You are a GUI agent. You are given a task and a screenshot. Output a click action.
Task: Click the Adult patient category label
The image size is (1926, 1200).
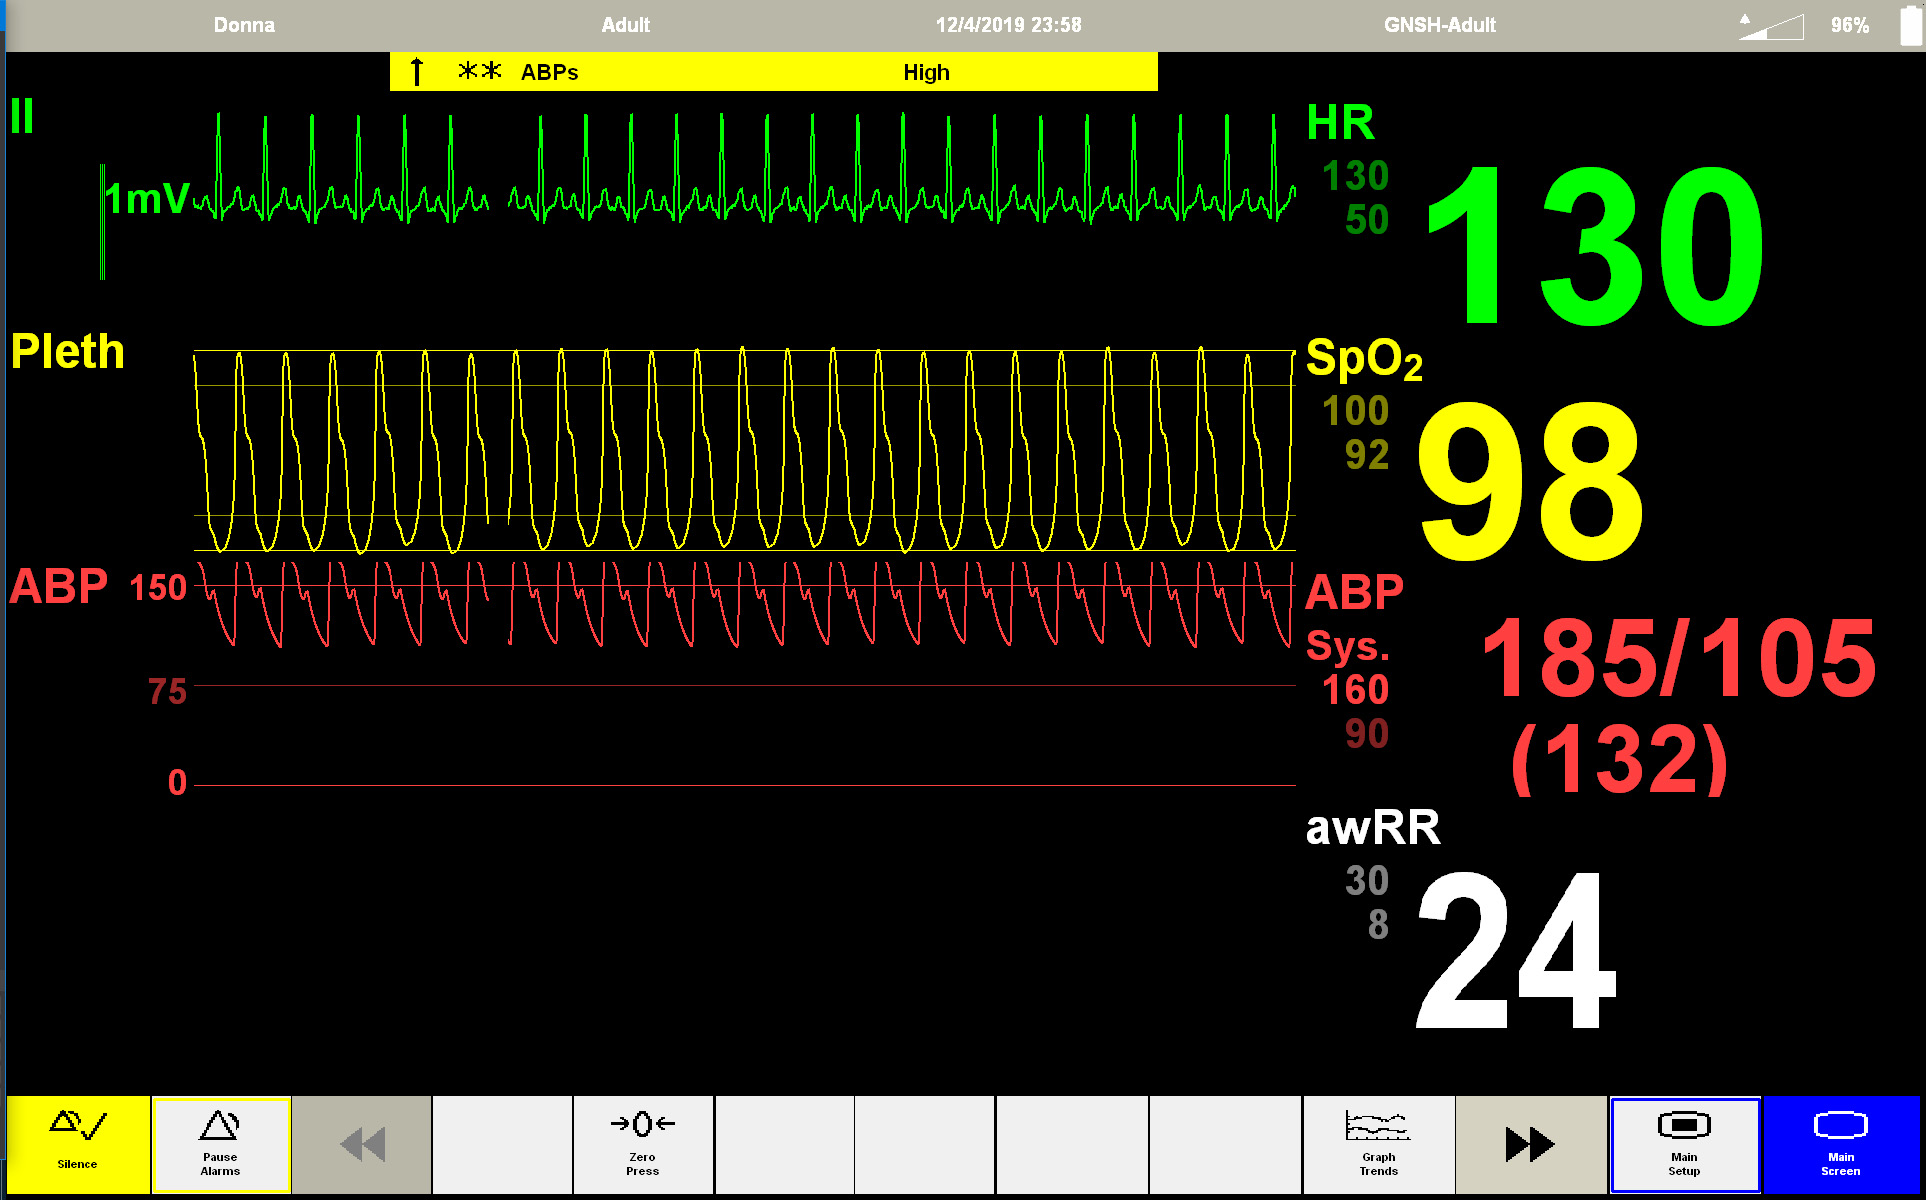tap(626, 25)
